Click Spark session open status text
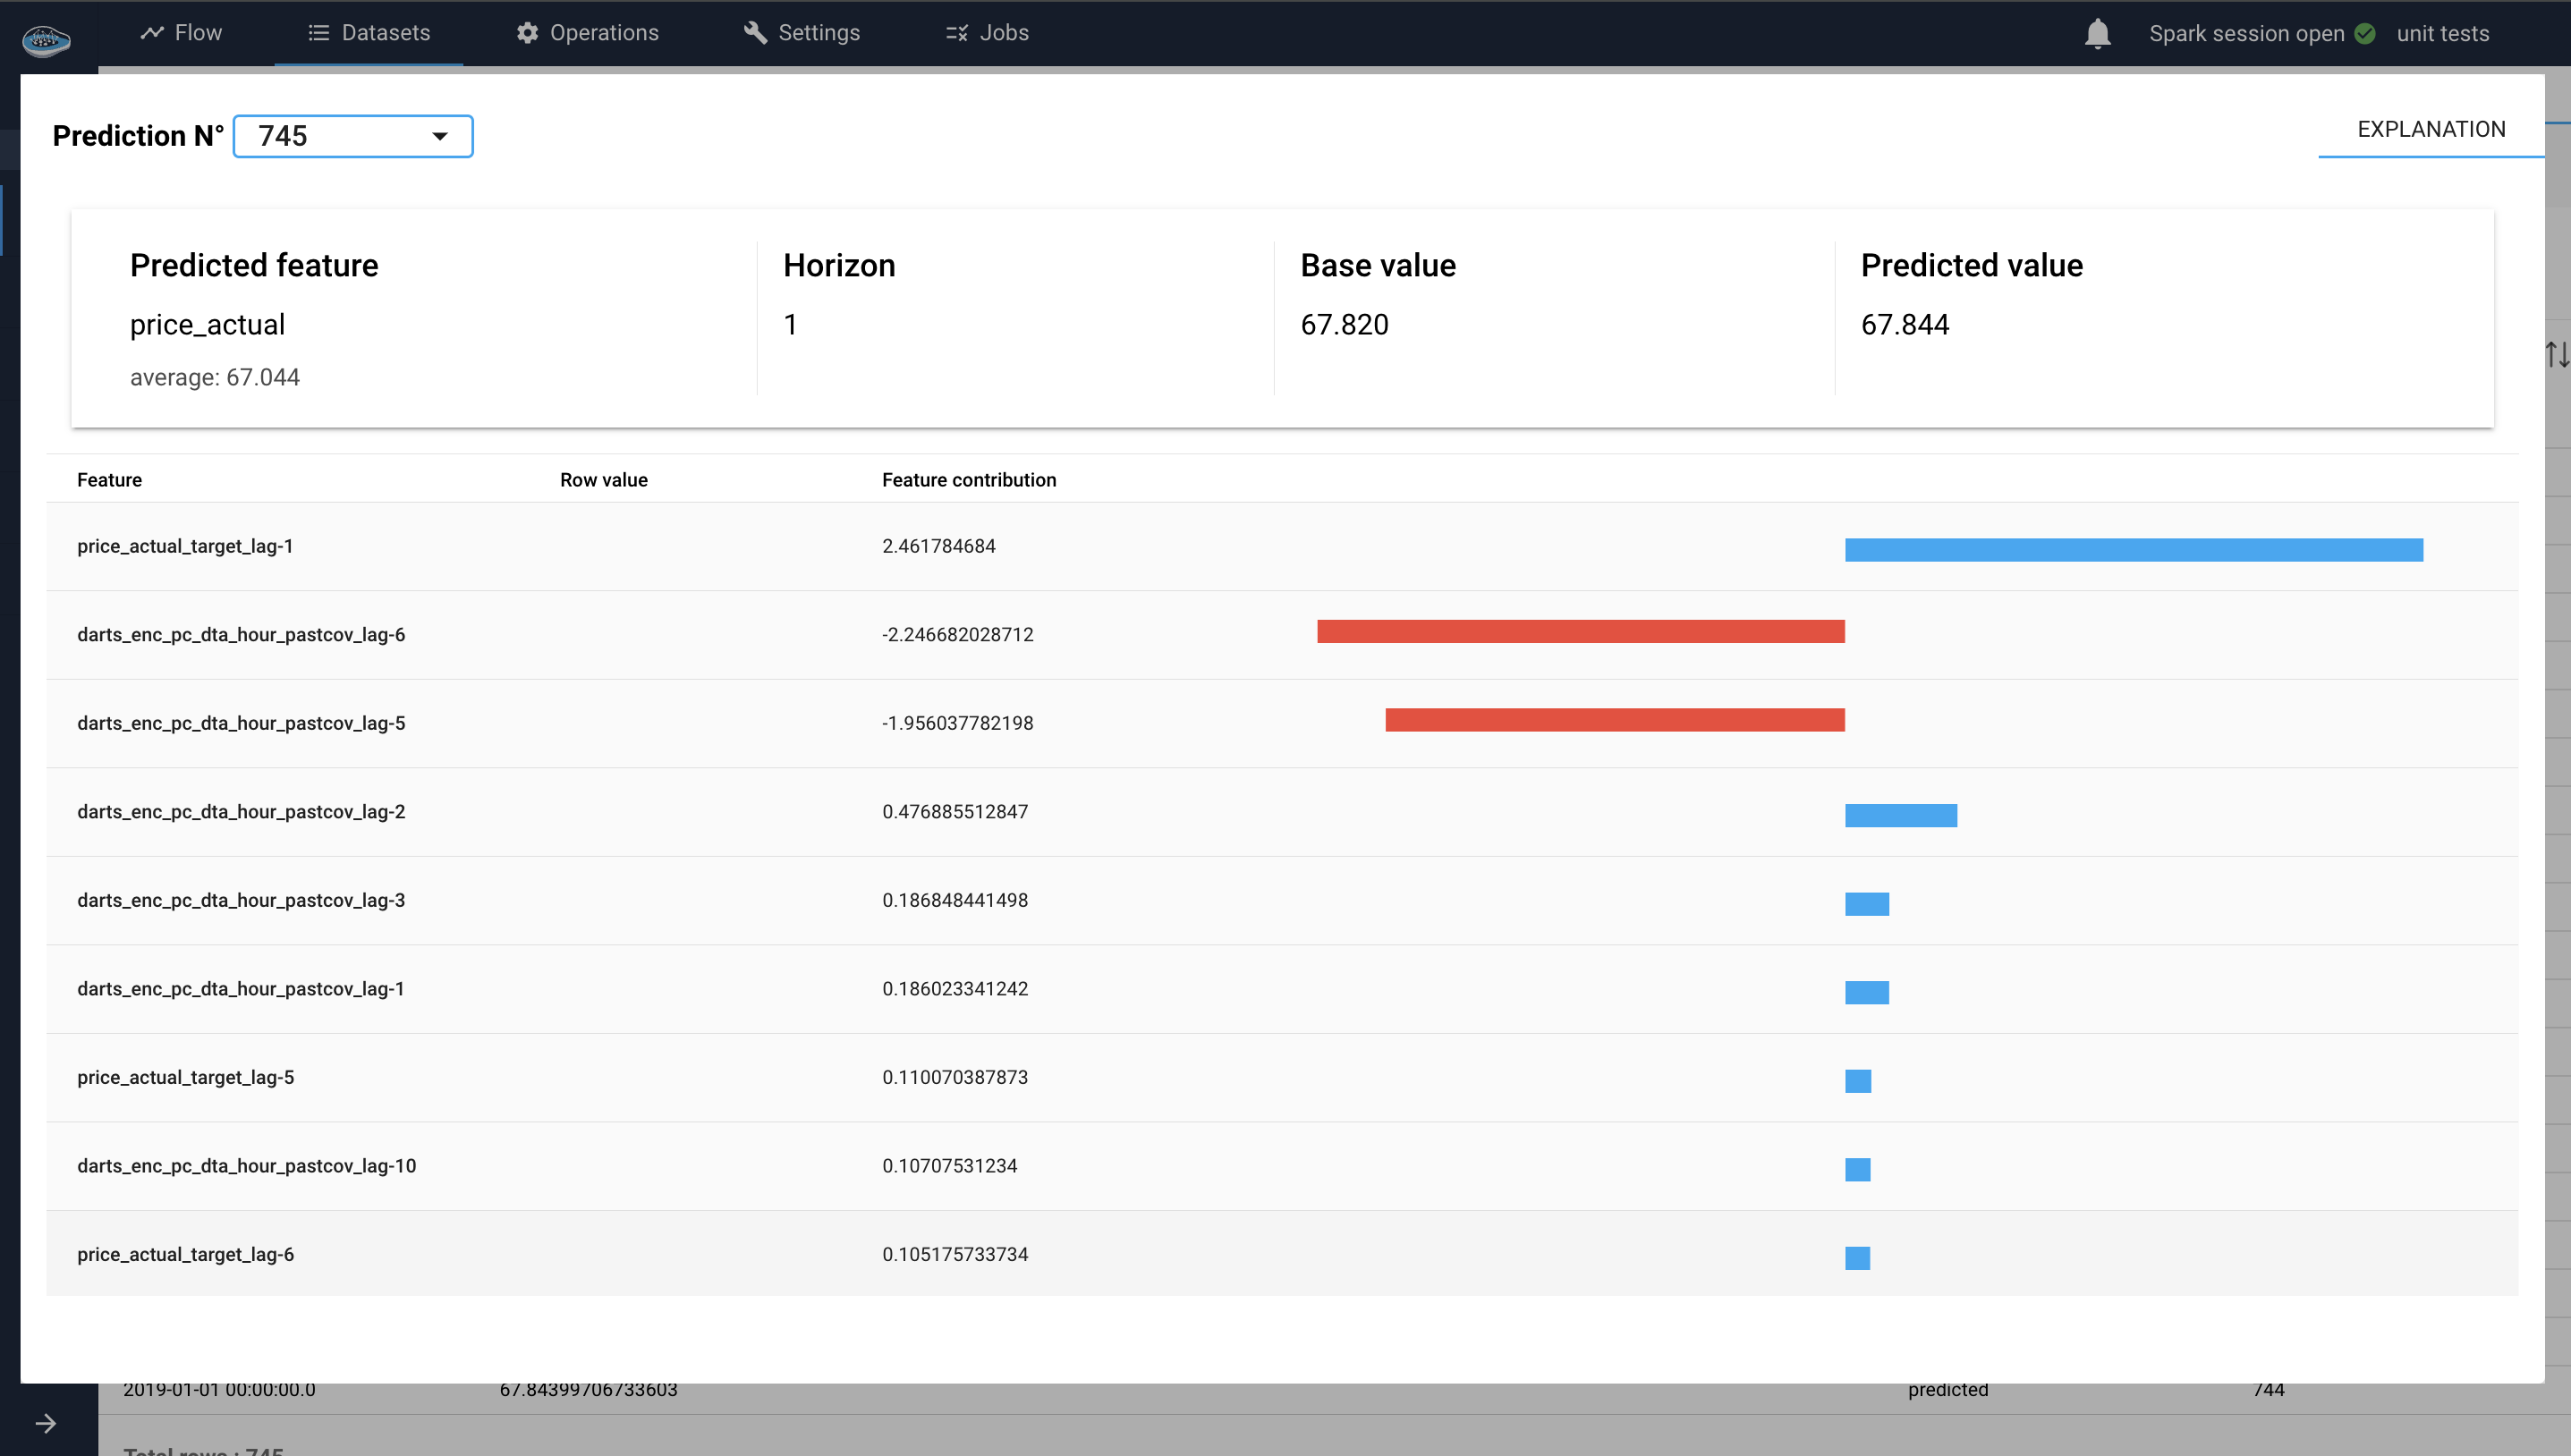Viewport: 2571px width, 1456px height. [2246, 33]
